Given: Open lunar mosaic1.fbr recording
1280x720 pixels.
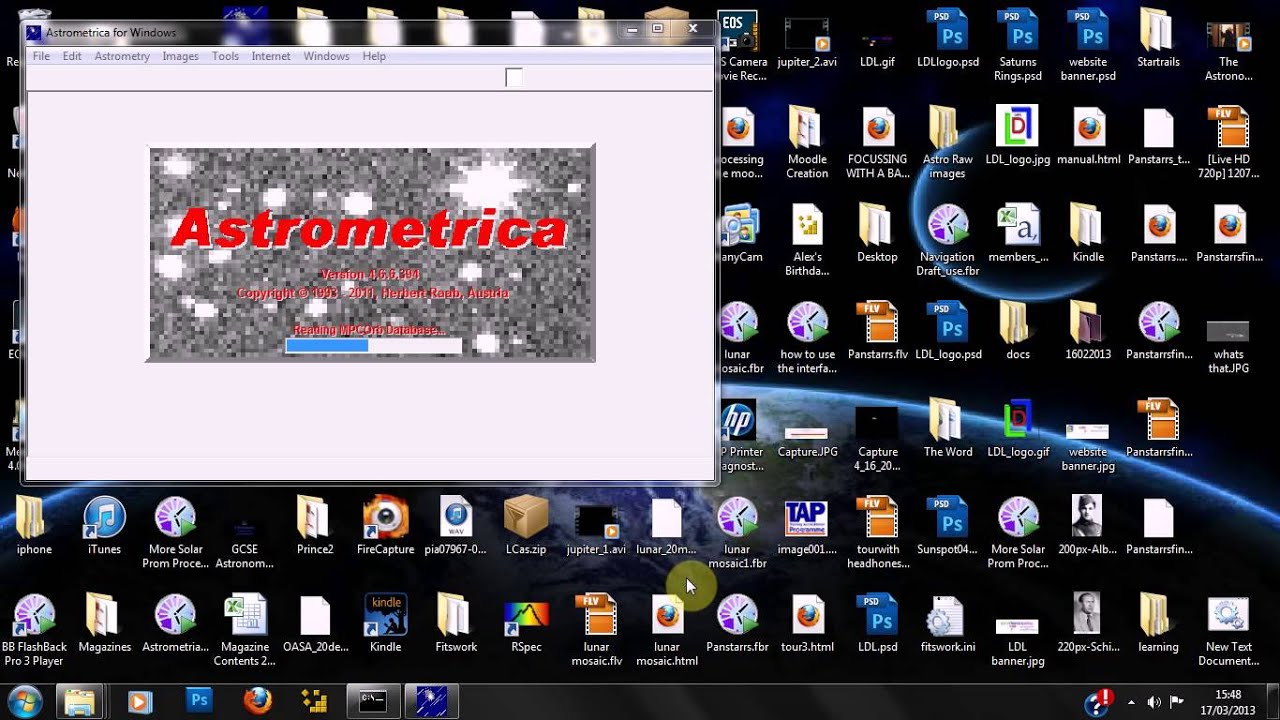Looking at the screenshot, I should coord(737,534).
